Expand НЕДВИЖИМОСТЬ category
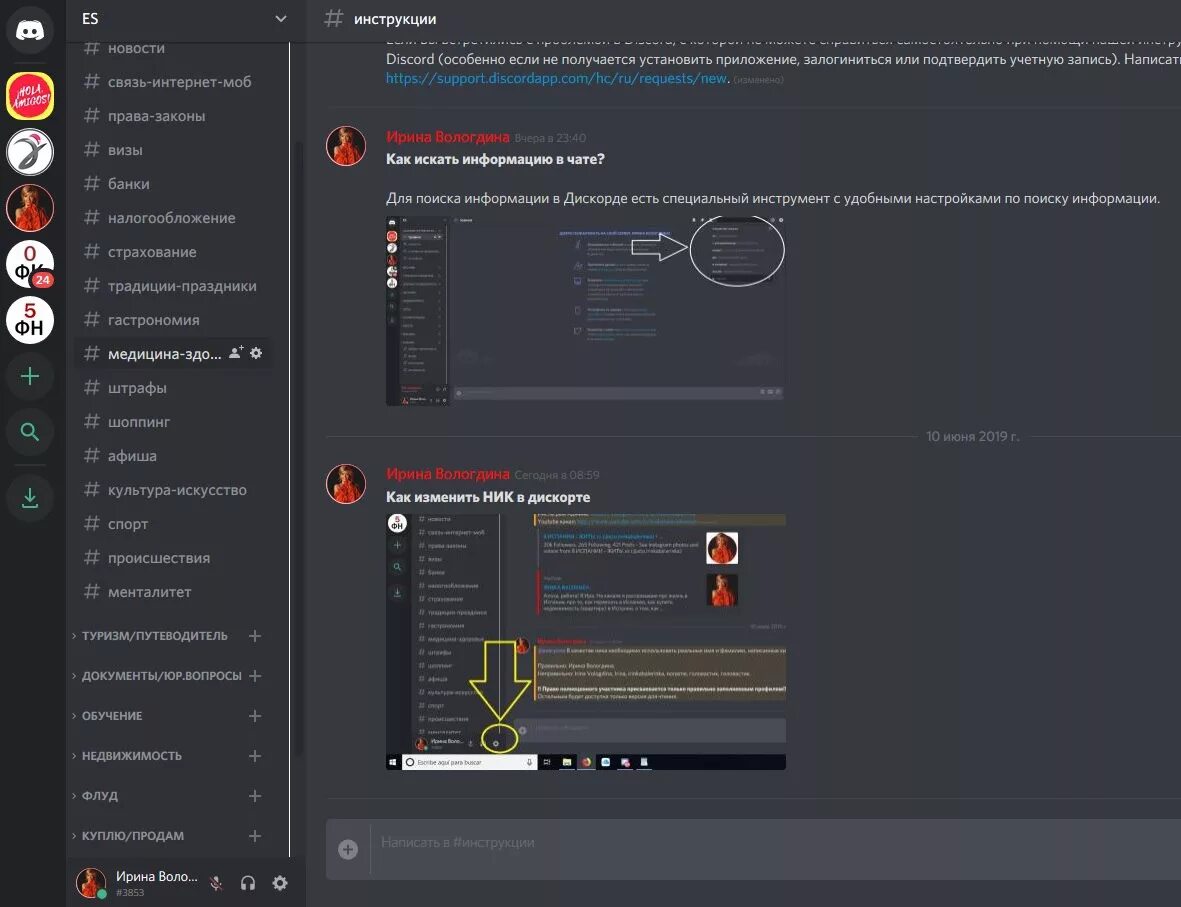 tap(131, 756)
